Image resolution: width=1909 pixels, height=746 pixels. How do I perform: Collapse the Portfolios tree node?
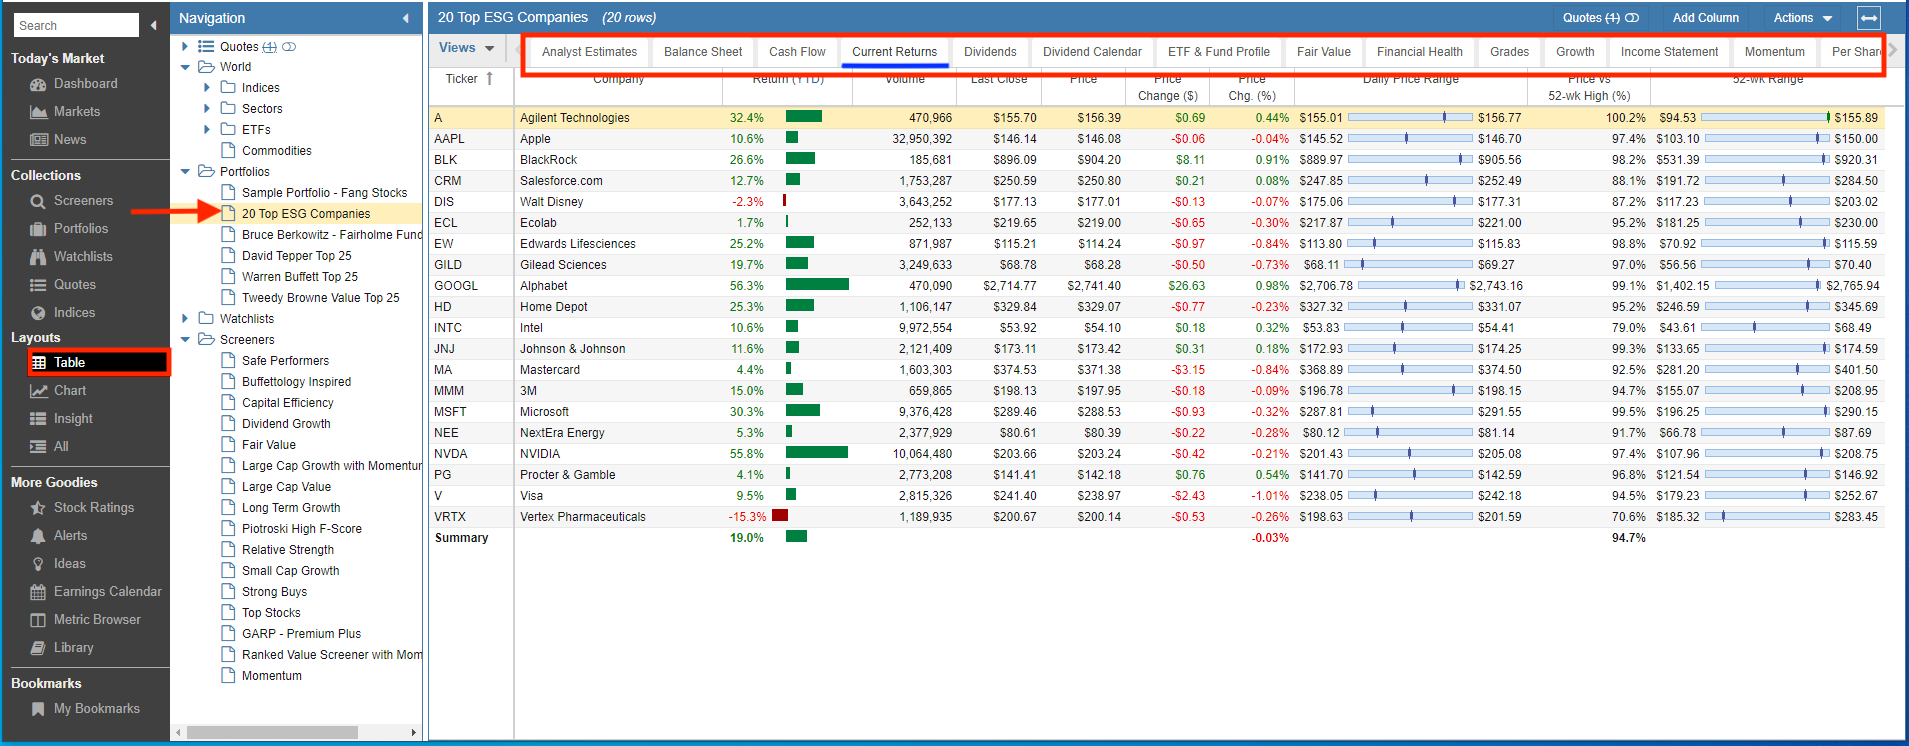pos(185,172)
